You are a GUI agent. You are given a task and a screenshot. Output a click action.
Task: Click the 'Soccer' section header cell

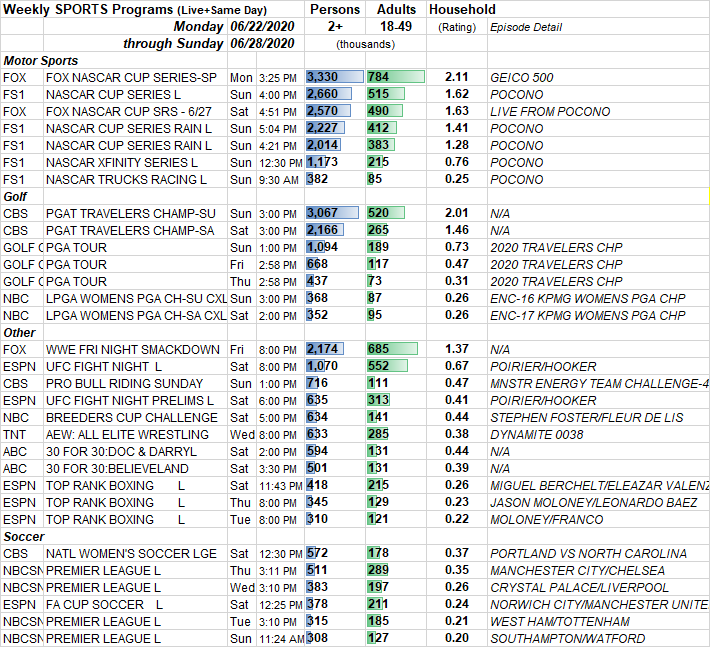[24, 537]
